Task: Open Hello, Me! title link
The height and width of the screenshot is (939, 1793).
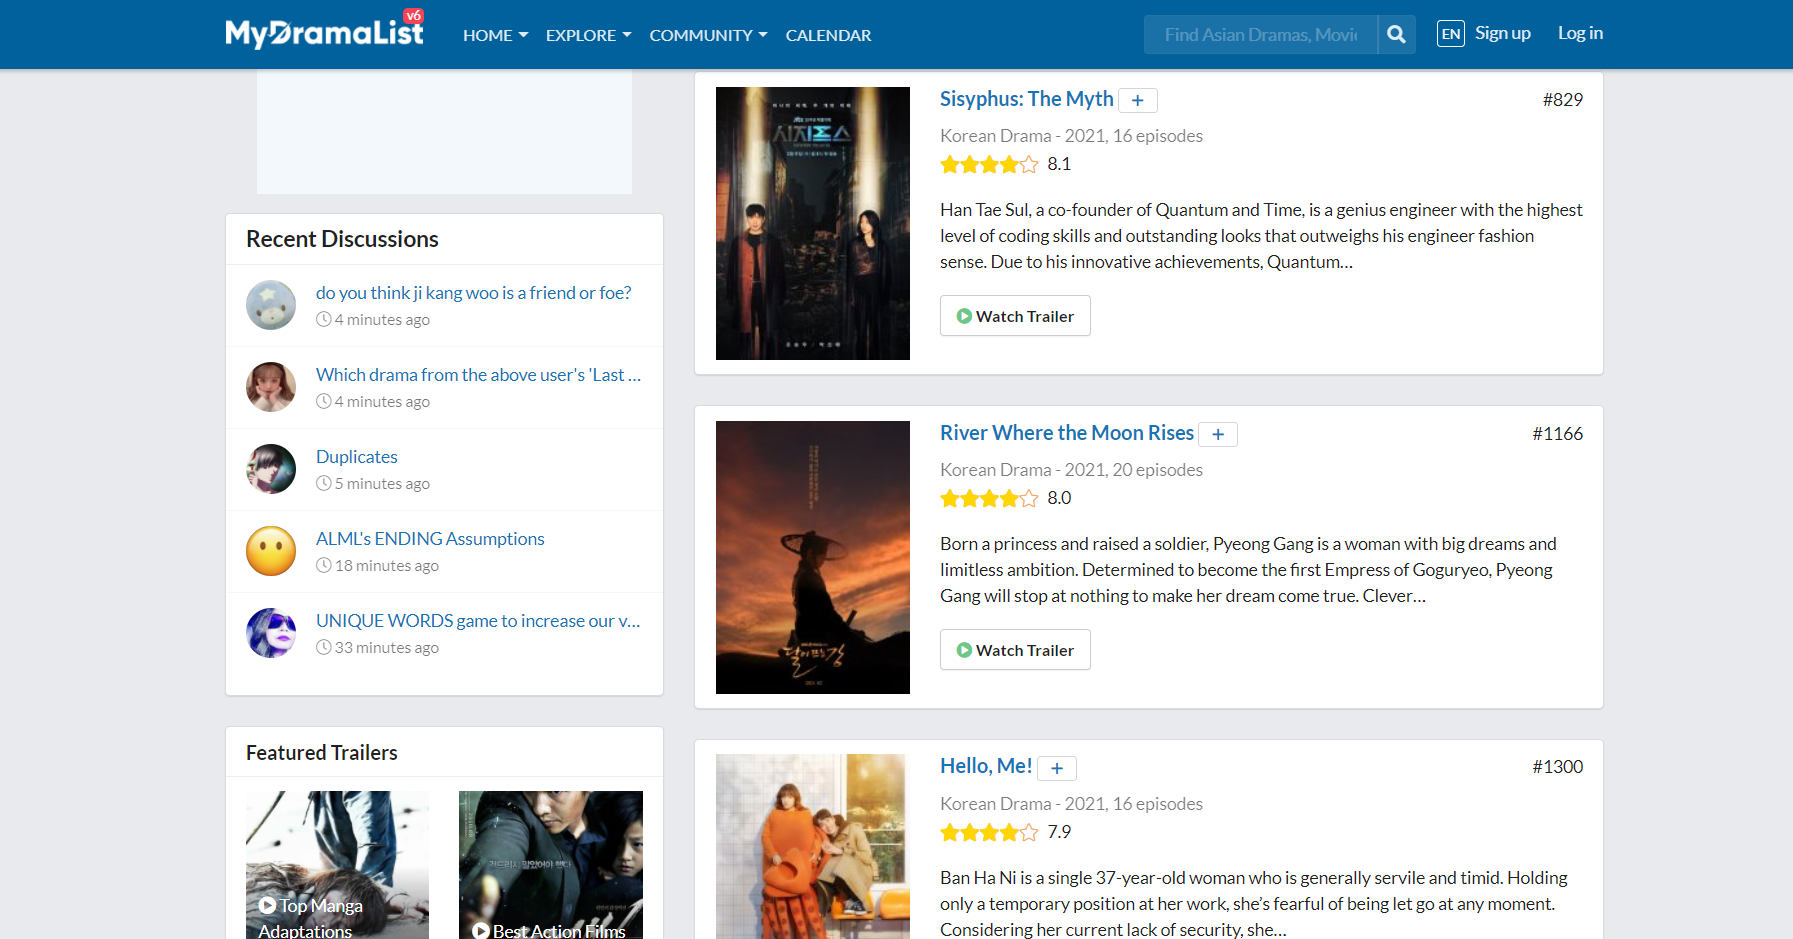Action: coord(986,766)
